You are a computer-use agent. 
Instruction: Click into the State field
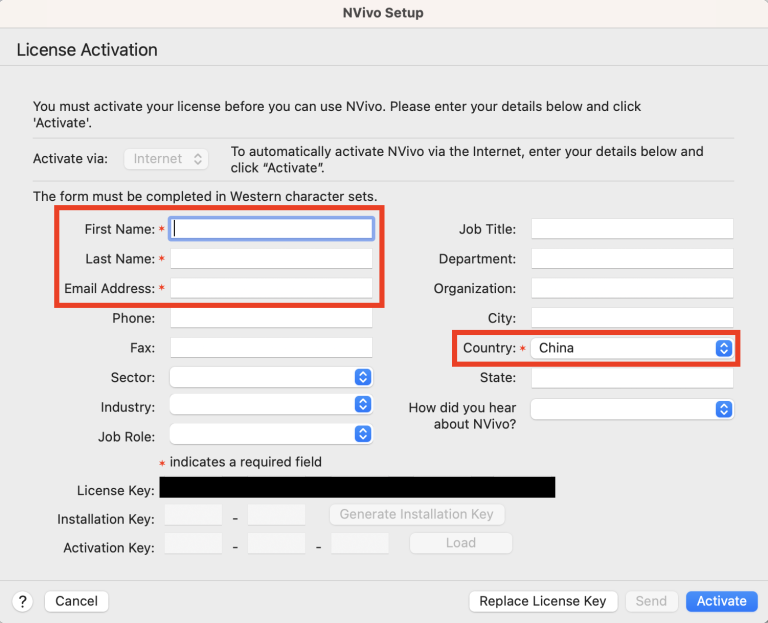click(x=632, y=378)
